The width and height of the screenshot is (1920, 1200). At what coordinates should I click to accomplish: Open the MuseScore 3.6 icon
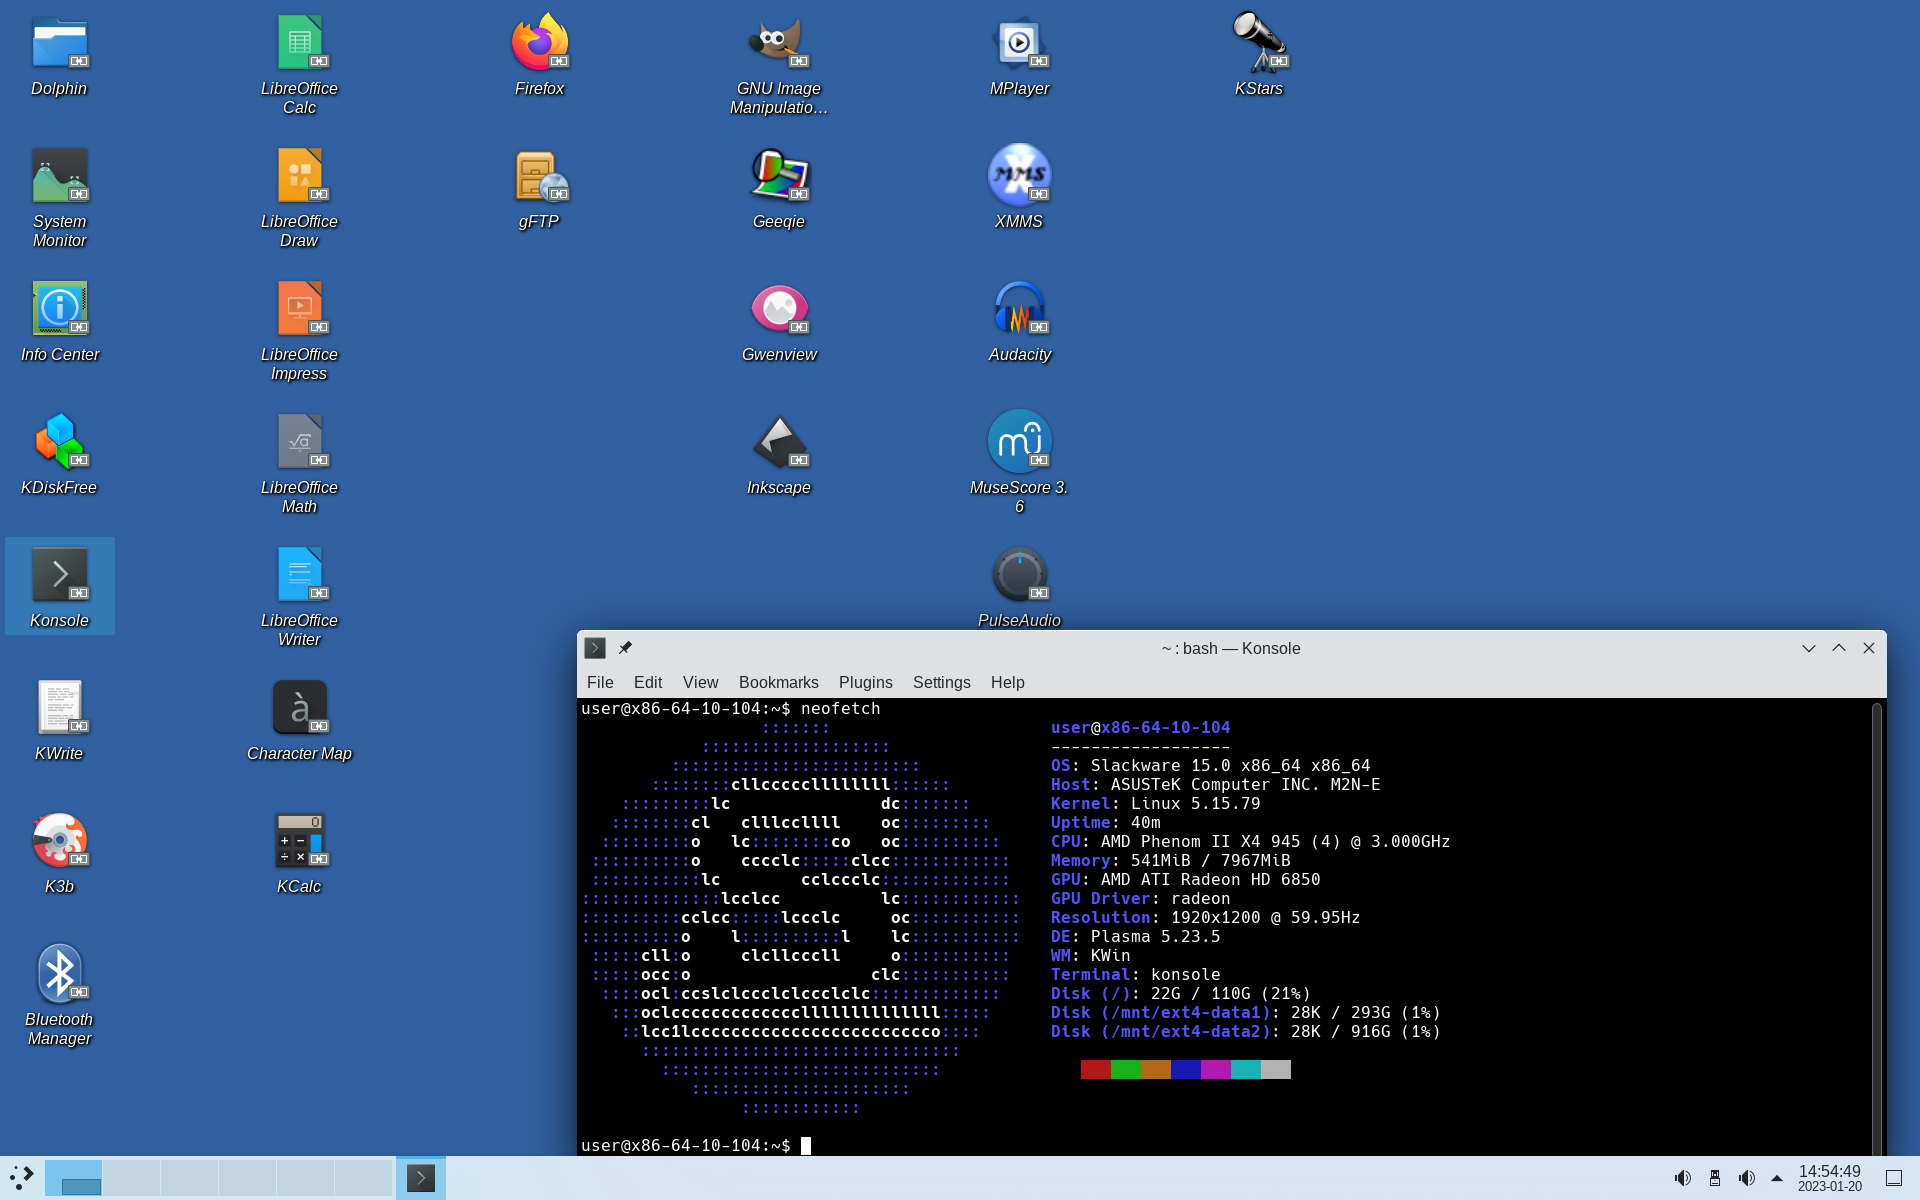pyautogui.click(x=1019, y=442)
